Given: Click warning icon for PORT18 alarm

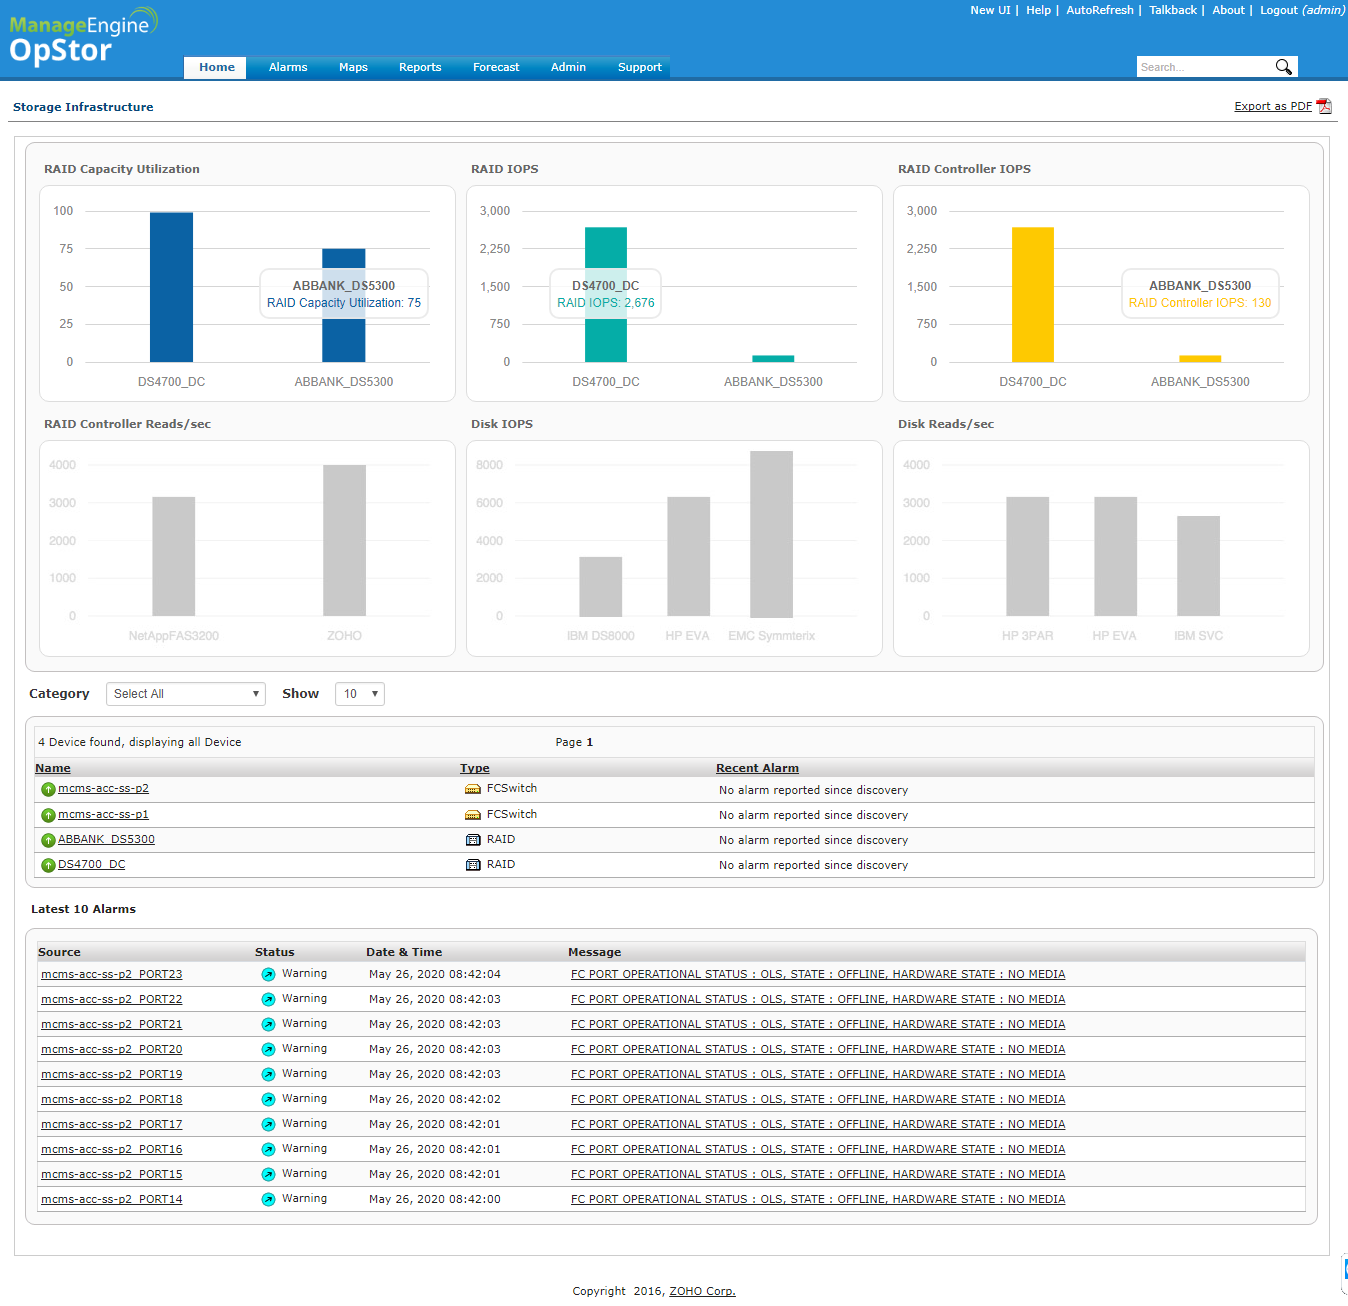Looking at the screenshot, I should (x=268, y=1099).
